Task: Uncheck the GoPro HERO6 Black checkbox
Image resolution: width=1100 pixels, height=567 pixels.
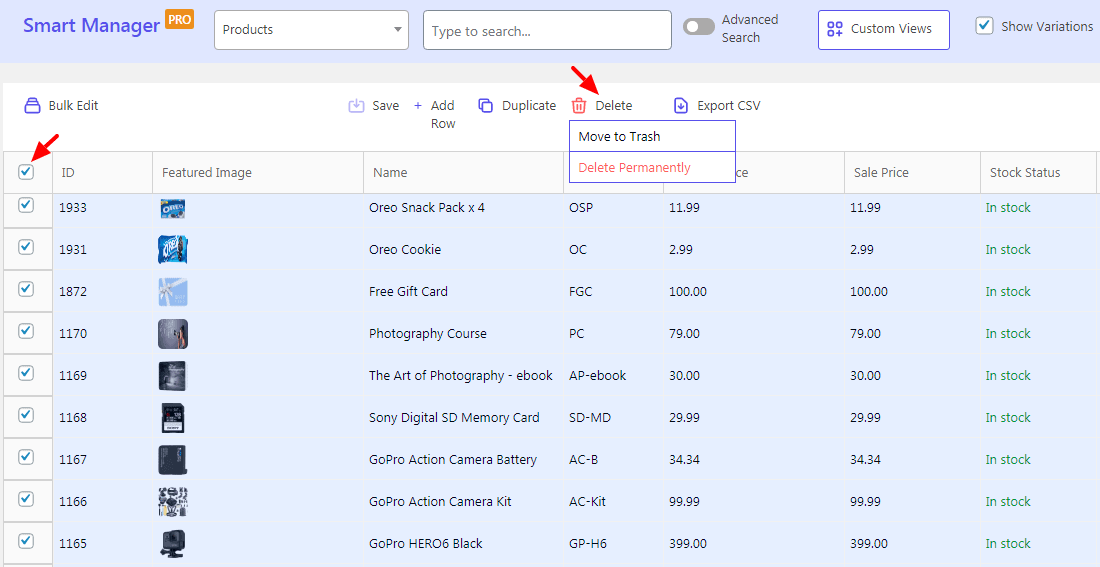Action: 26,541
